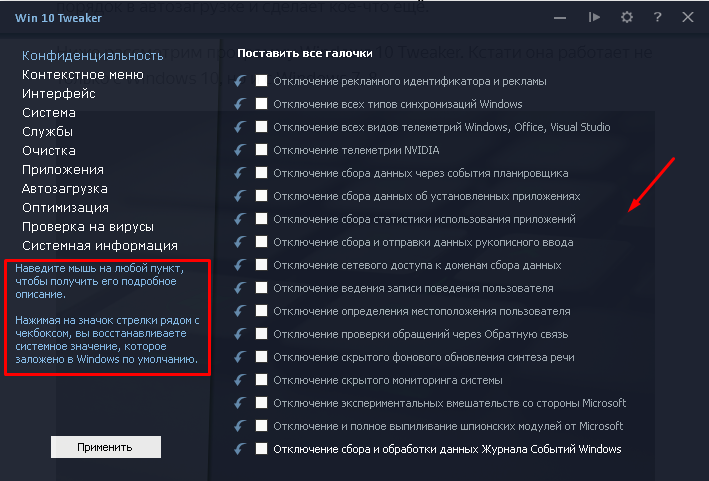Restore default arrow for телеметрий Windows, Office
The width and height of the screenshot is (709, 481).
[x=241, y=127]
